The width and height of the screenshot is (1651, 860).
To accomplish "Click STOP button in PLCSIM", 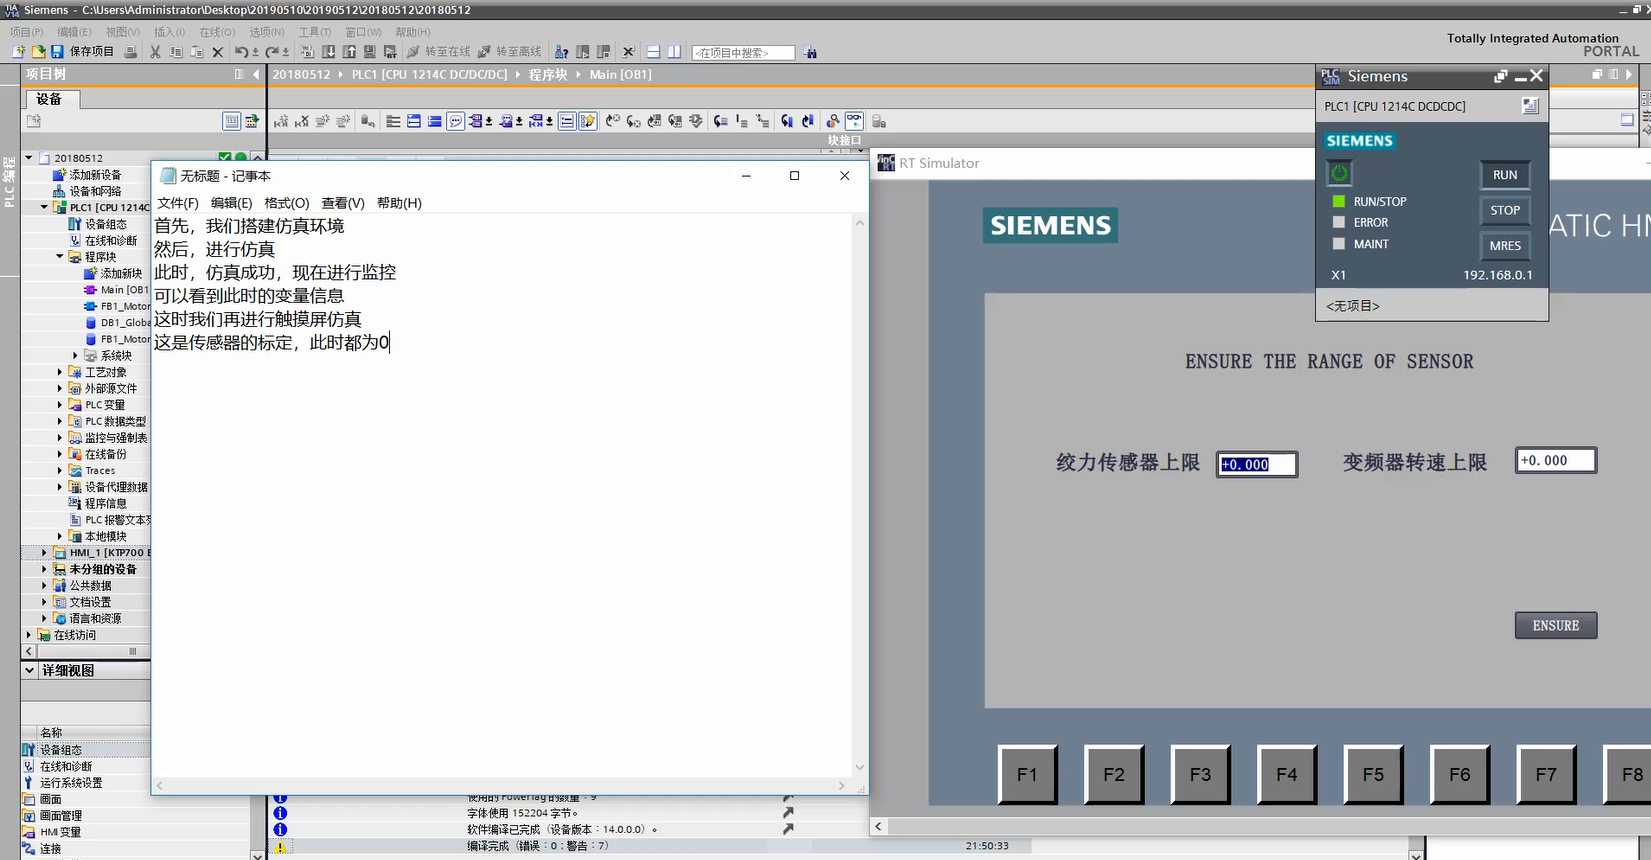I will coord(1505,210).
